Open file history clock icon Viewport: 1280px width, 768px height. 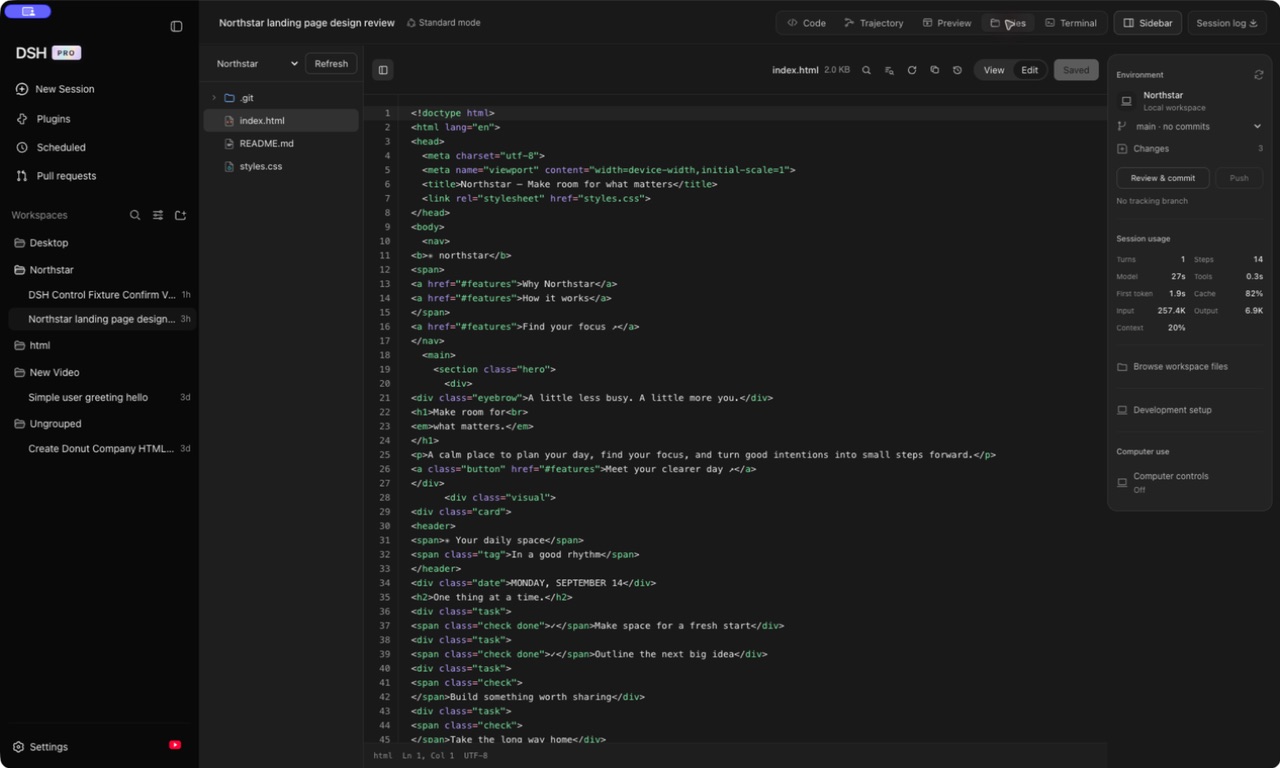957,70
